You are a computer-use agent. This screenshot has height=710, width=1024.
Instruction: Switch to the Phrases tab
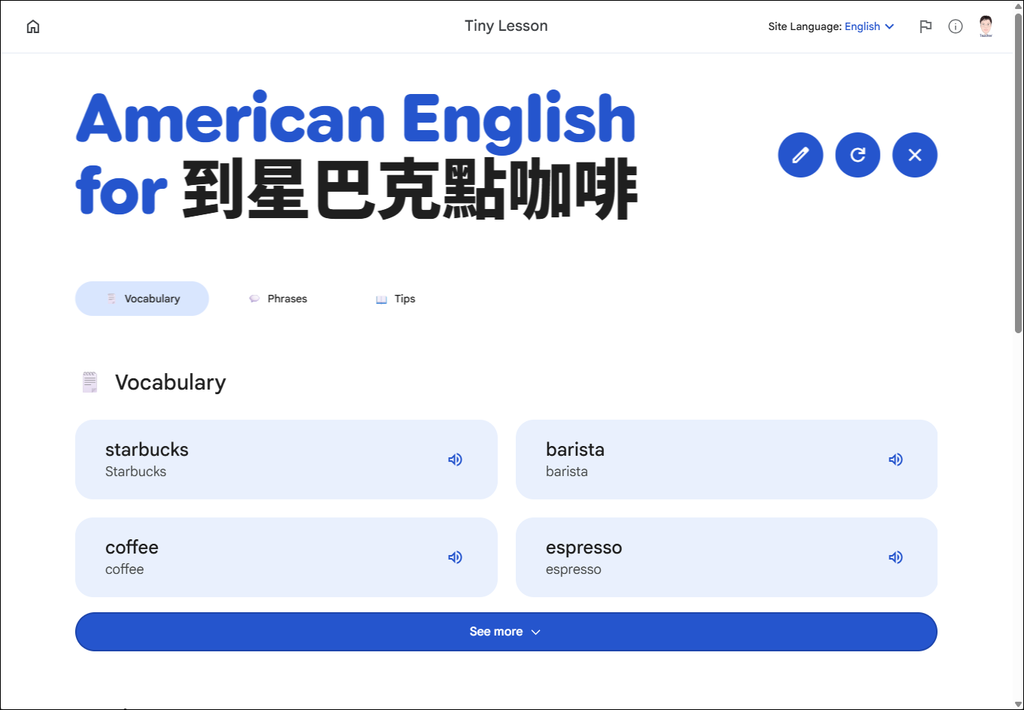[x=278, y=299]
